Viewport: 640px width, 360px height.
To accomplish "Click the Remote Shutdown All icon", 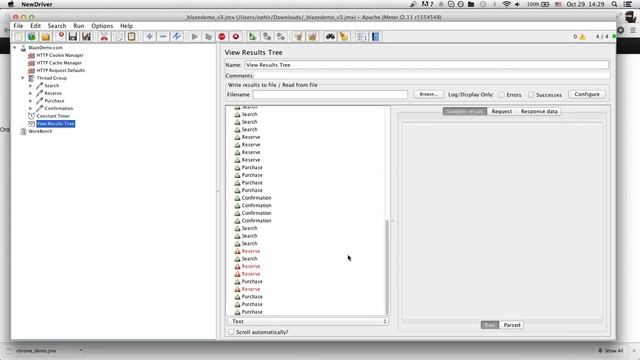I will 281,37.
